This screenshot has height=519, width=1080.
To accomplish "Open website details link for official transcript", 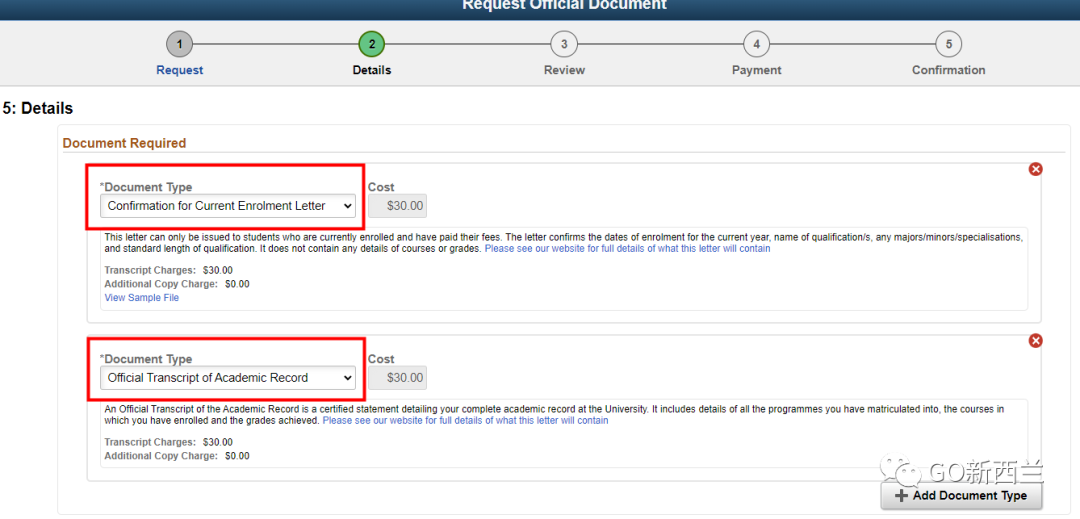I will point(466,421).
